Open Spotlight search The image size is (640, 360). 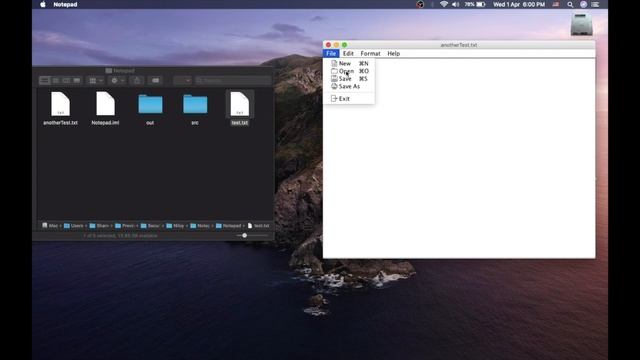570,4
